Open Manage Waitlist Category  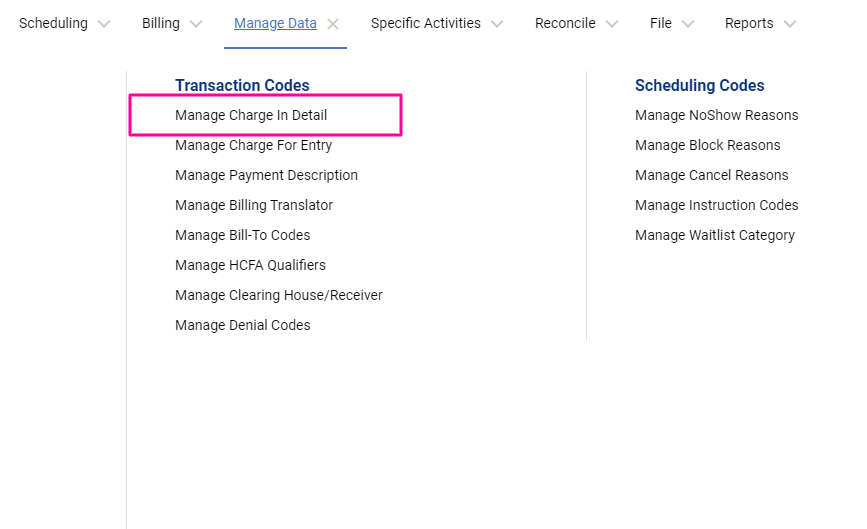pyautogui.click(x=714, y=235)
